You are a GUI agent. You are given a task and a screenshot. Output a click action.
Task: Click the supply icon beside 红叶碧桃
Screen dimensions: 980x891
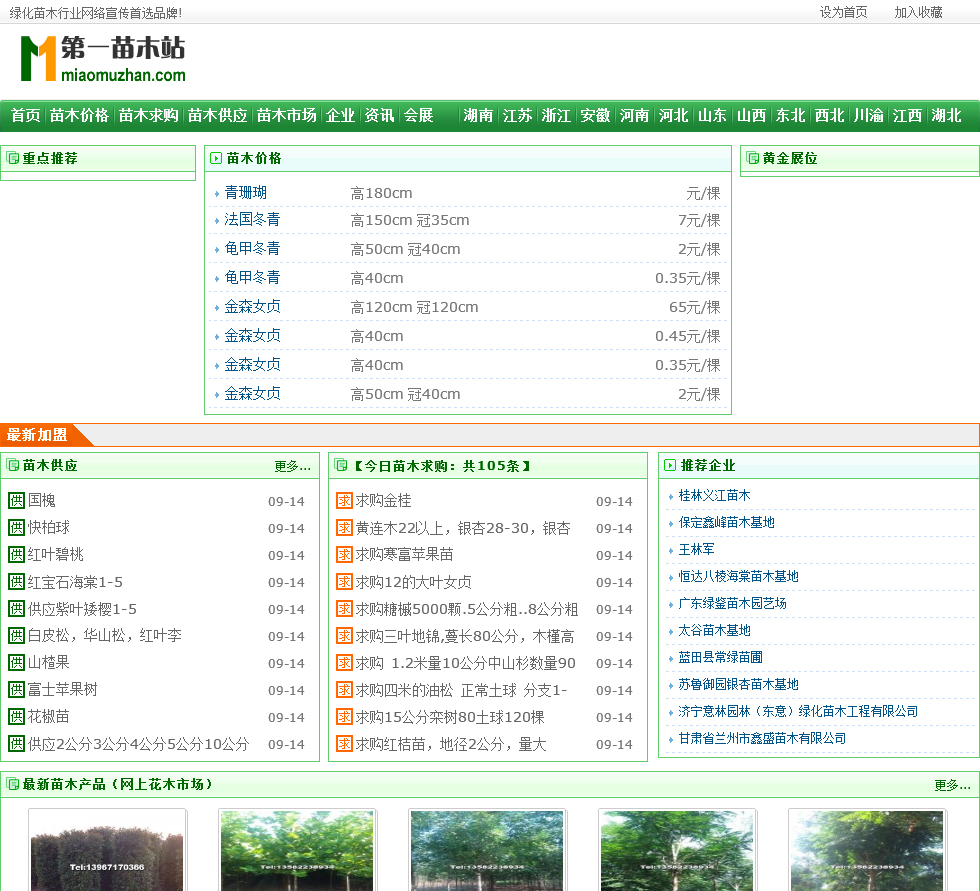[16, 555]
